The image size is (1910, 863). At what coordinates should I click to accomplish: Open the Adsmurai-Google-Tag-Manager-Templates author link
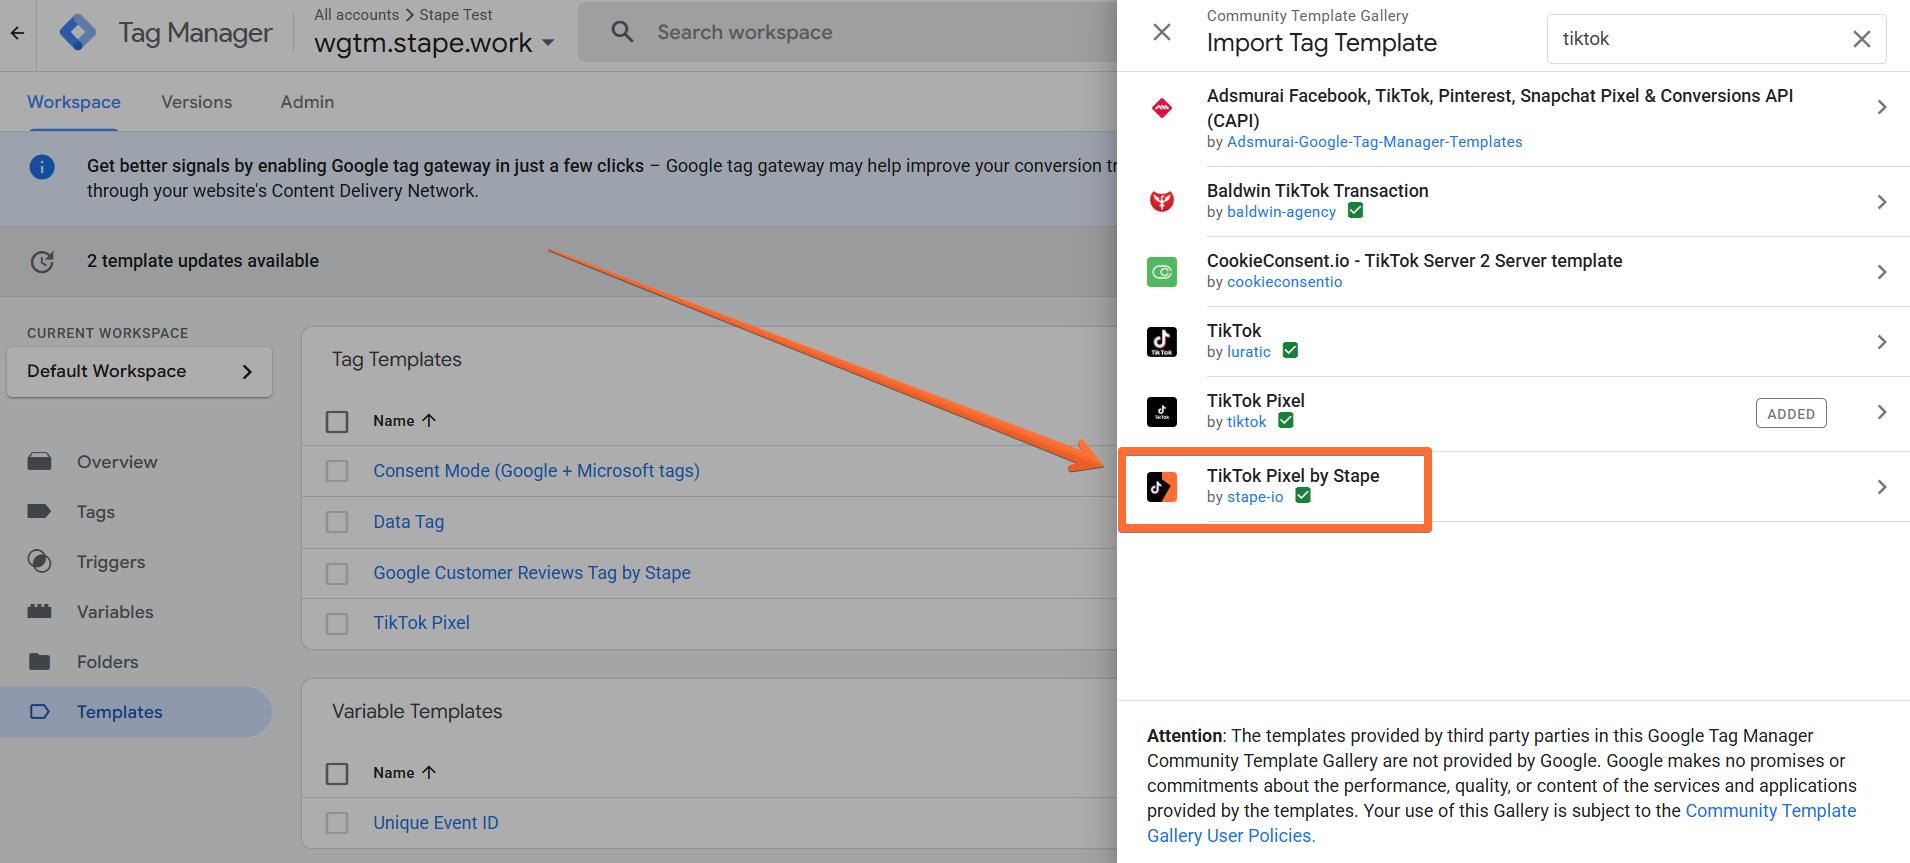tap(1374, 142)
